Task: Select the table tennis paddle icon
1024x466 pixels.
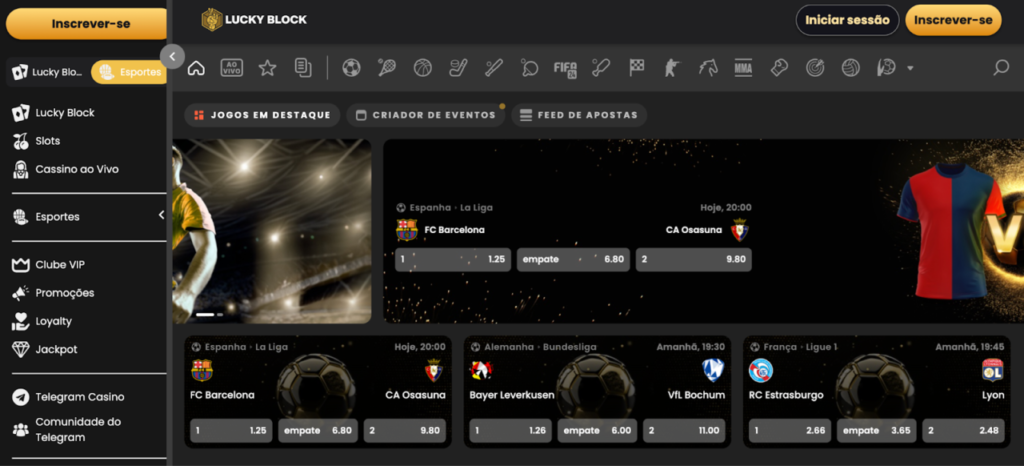Action: click(x=529, y=68)
